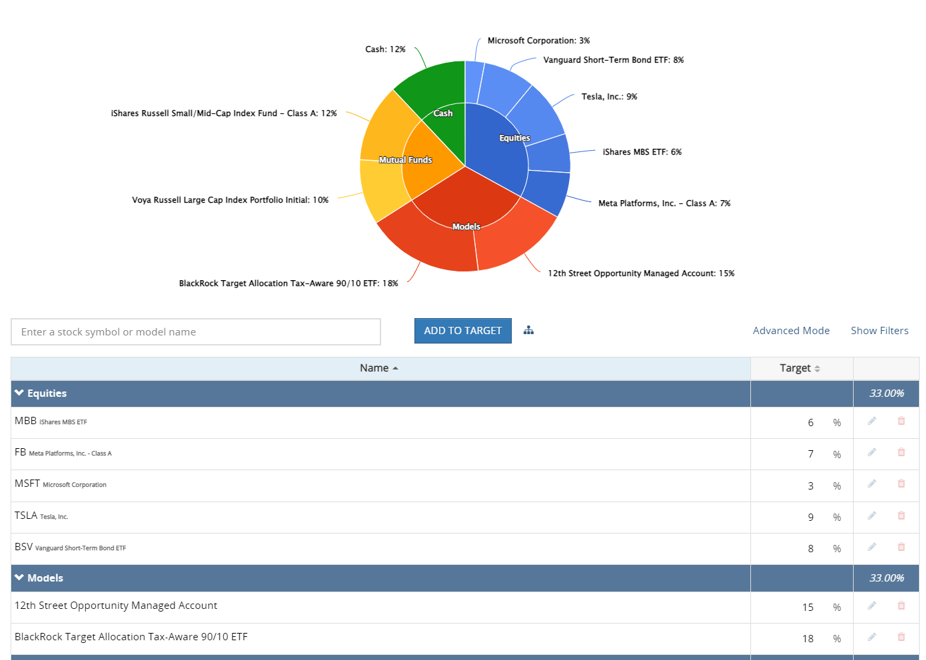Click the 12th Street target value 15
Image resolution: width=926 pixels, height=660 pixels.
pos(808,607)
